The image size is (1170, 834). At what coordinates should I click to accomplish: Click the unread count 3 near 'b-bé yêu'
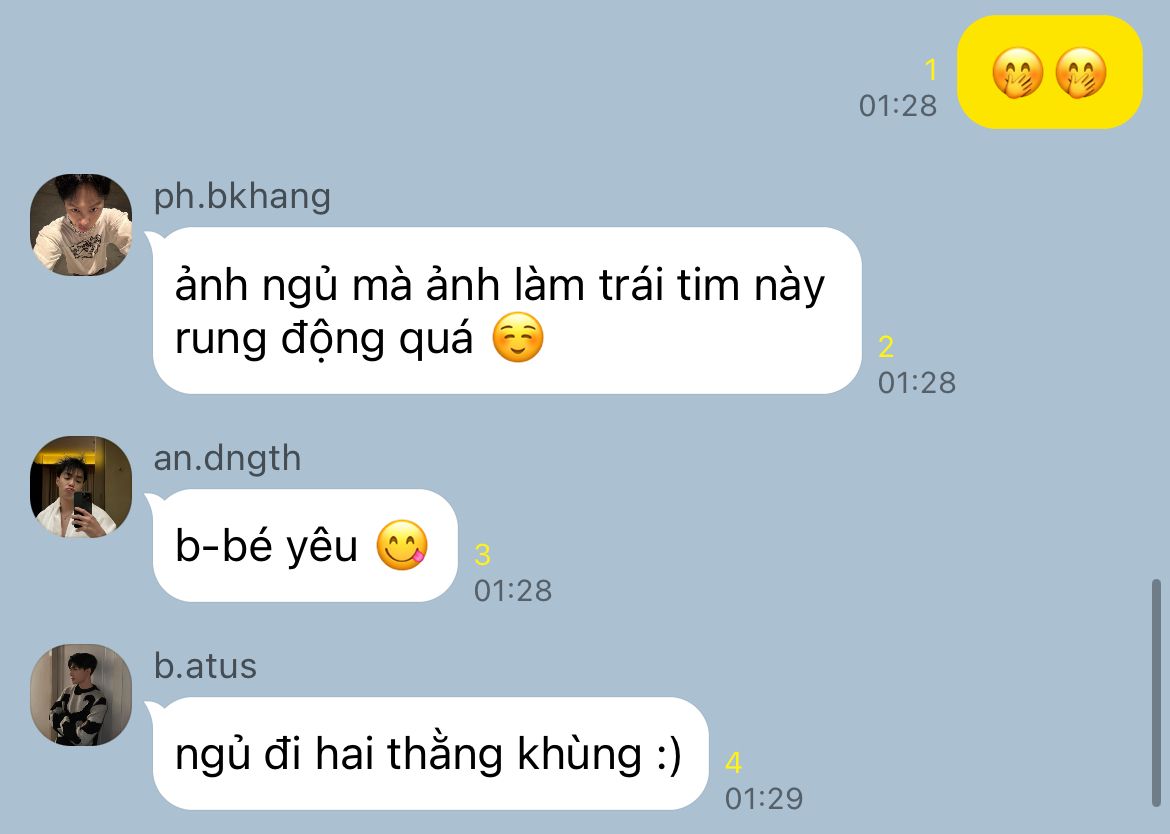click(482, 555)
